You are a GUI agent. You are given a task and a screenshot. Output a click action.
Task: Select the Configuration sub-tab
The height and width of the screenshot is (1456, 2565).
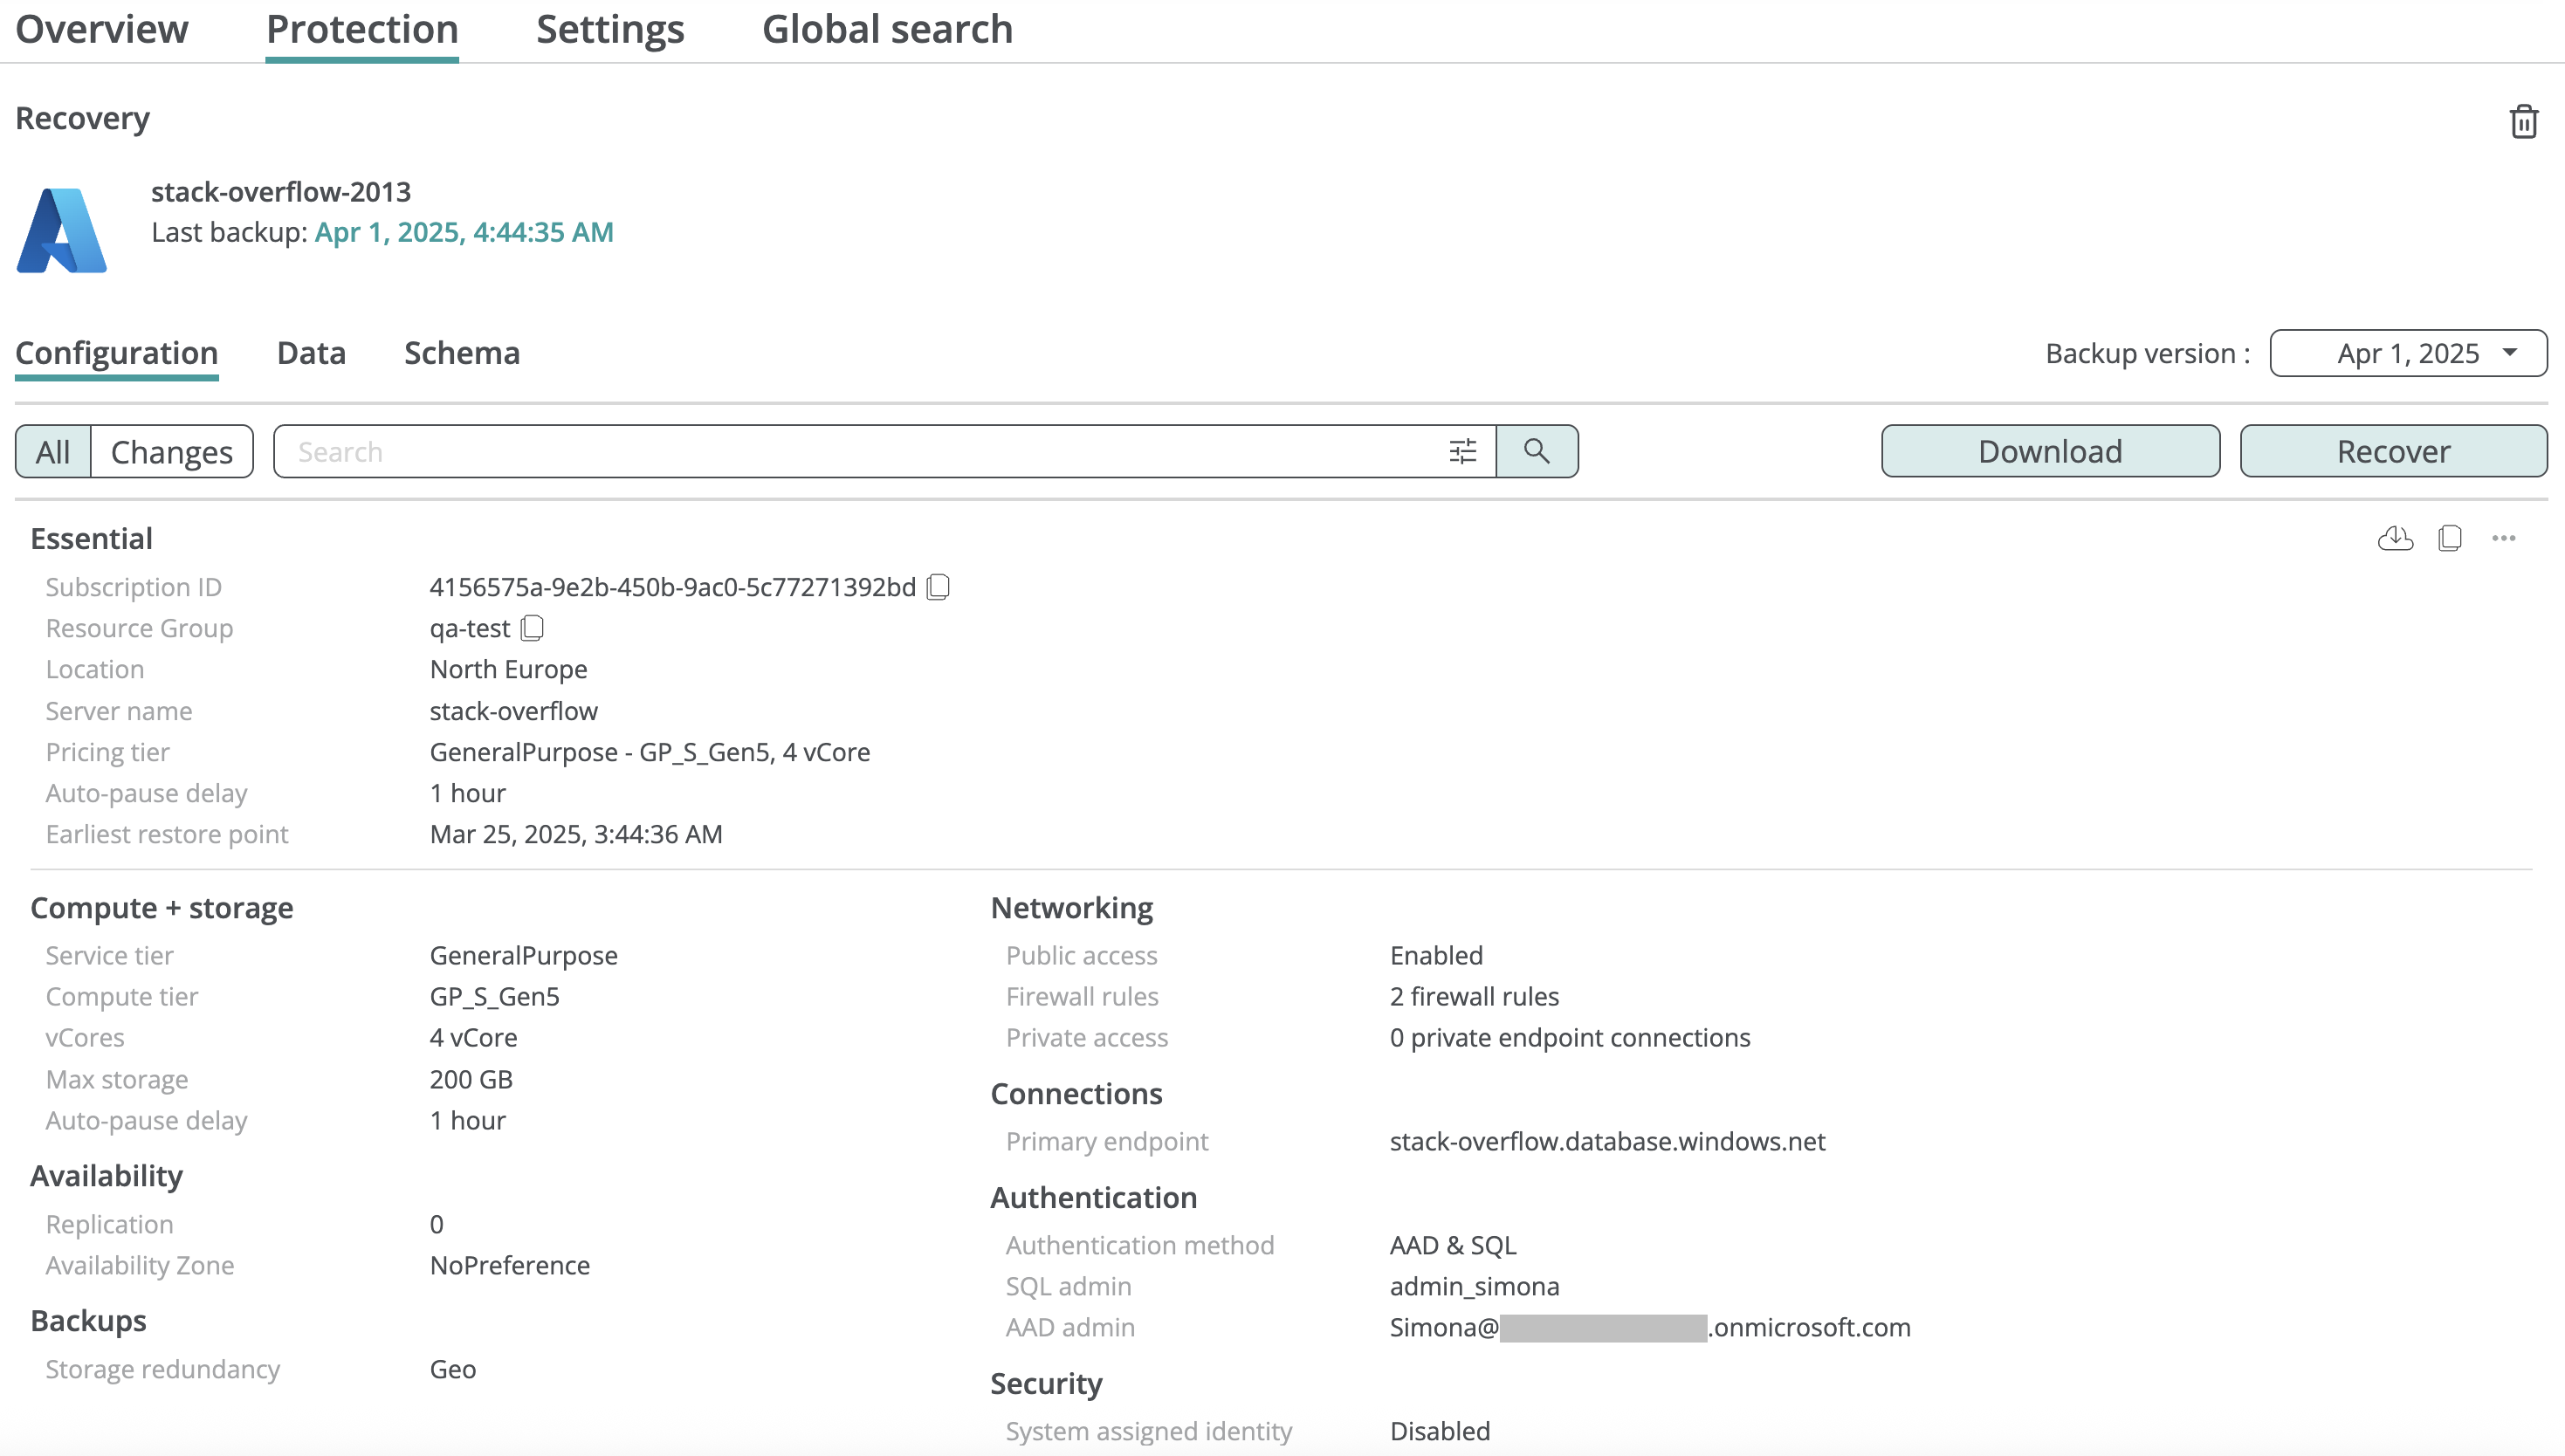(116, 353)
